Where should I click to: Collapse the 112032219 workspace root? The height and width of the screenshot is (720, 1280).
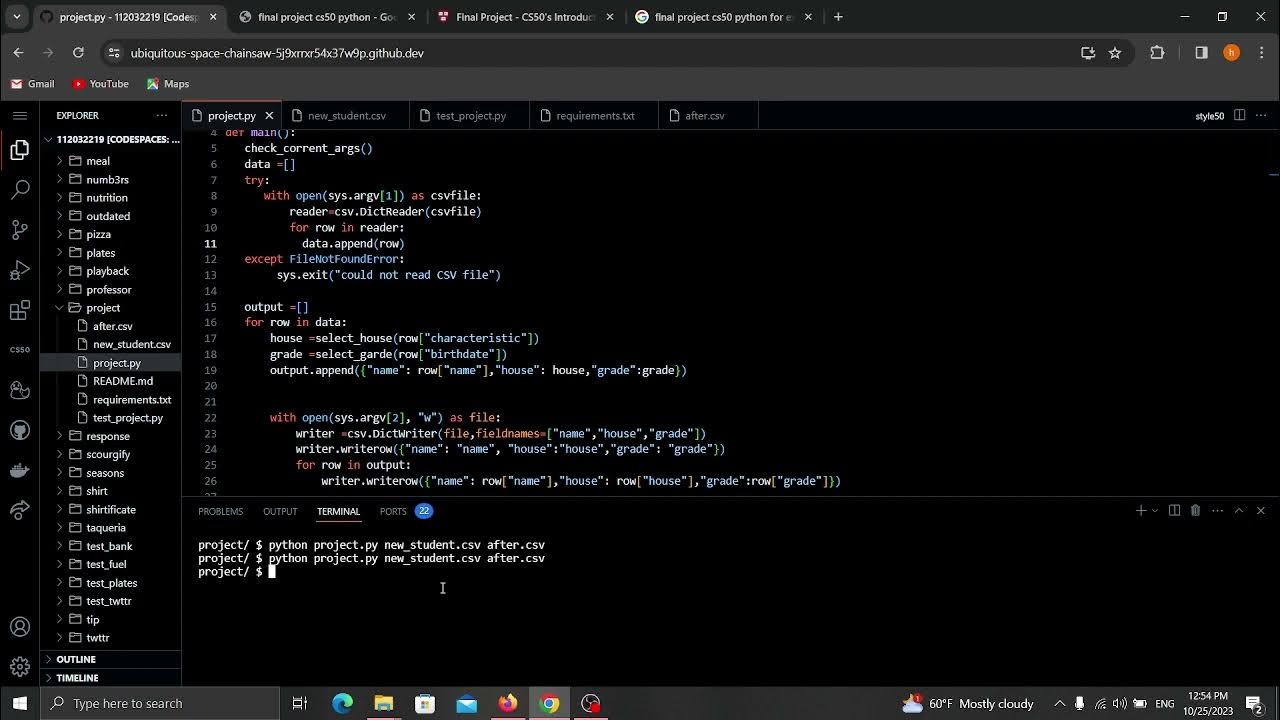110,140
